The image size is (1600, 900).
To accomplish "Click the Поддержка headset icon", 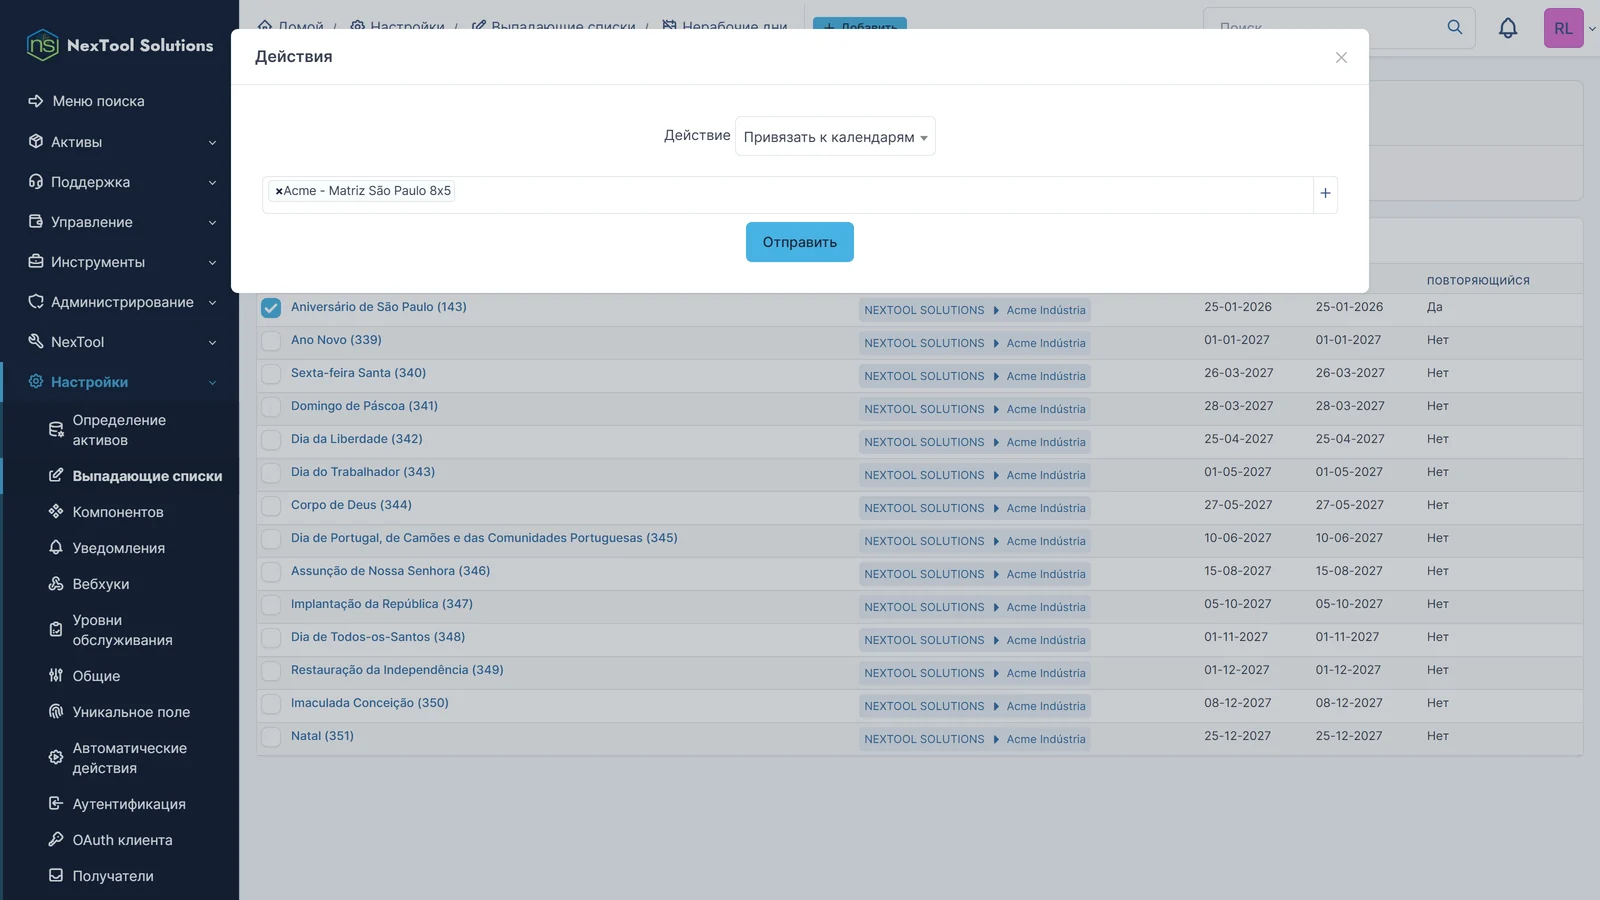I will (36, 182).
